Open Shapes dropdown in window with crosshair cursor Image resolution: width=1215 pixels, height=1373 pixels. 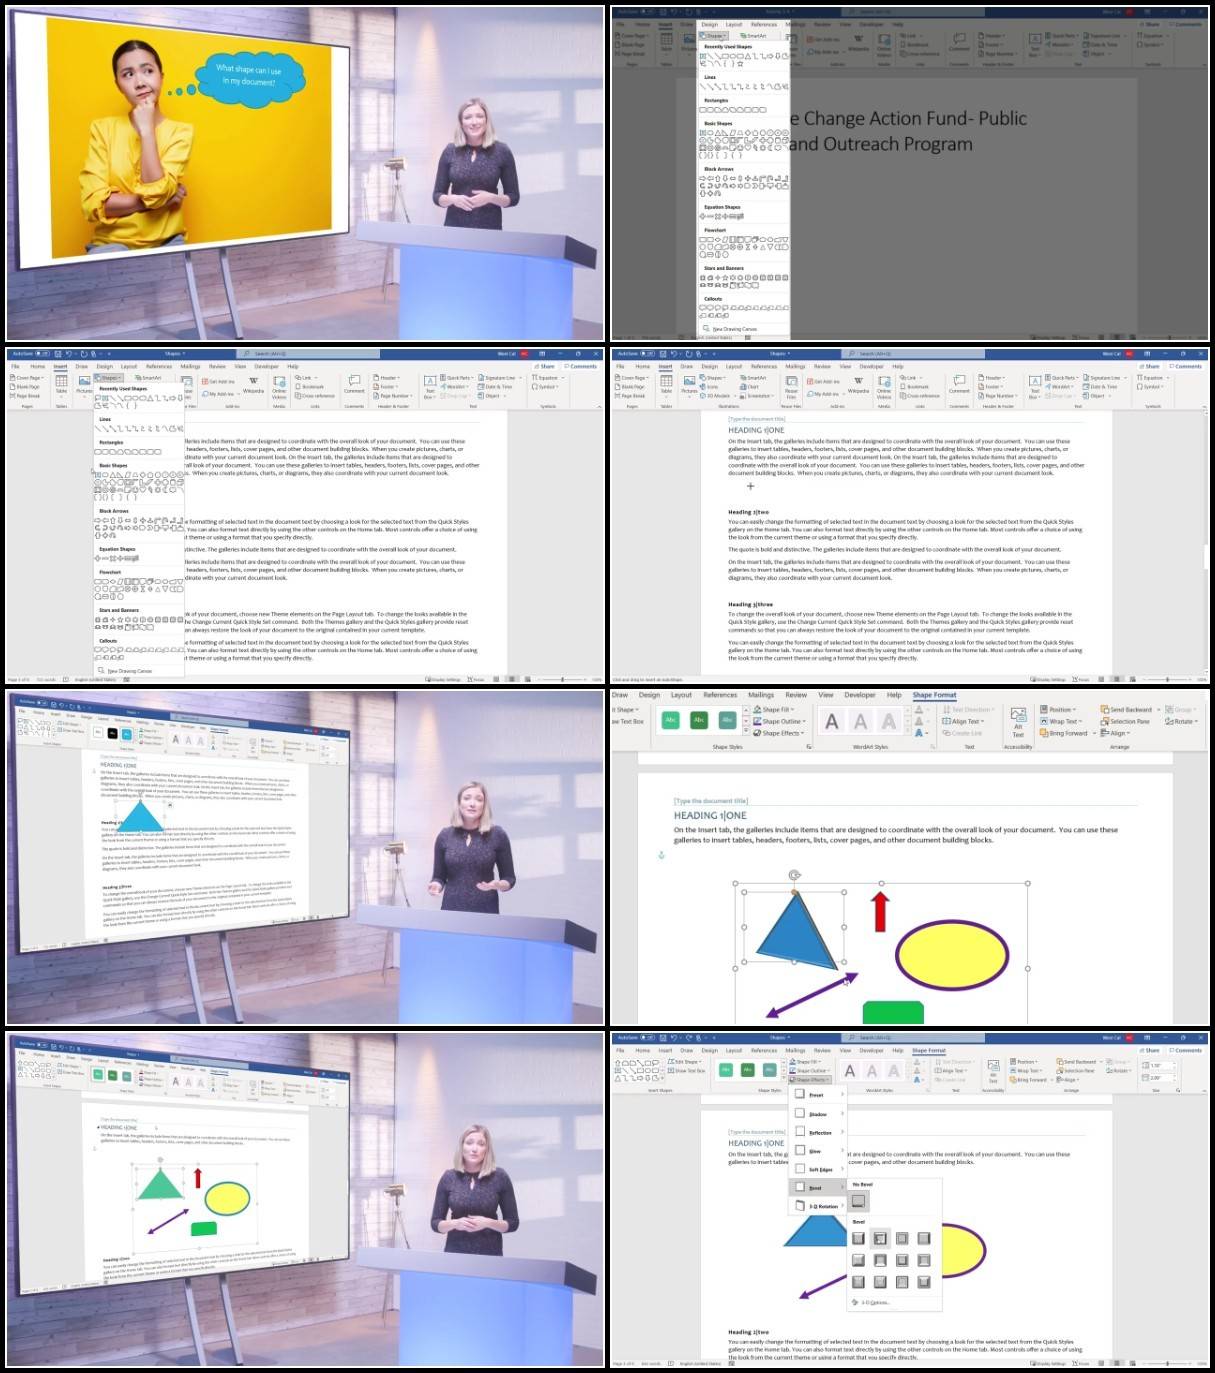(713, 378)
